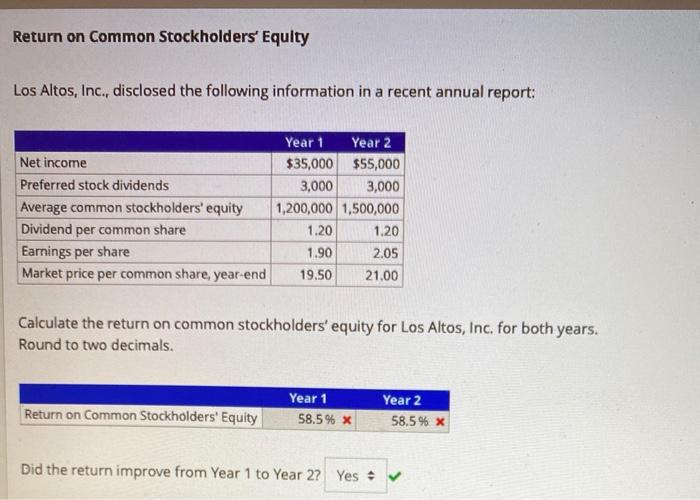
Task: Select the Earnings per share row label
Action: tap(75, 252)
